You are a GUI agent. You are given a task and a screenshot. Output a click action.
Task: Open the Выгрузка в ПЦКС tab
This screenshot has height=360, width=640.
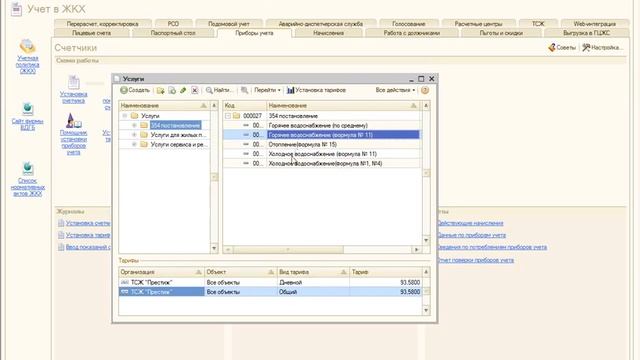[587, 33]
